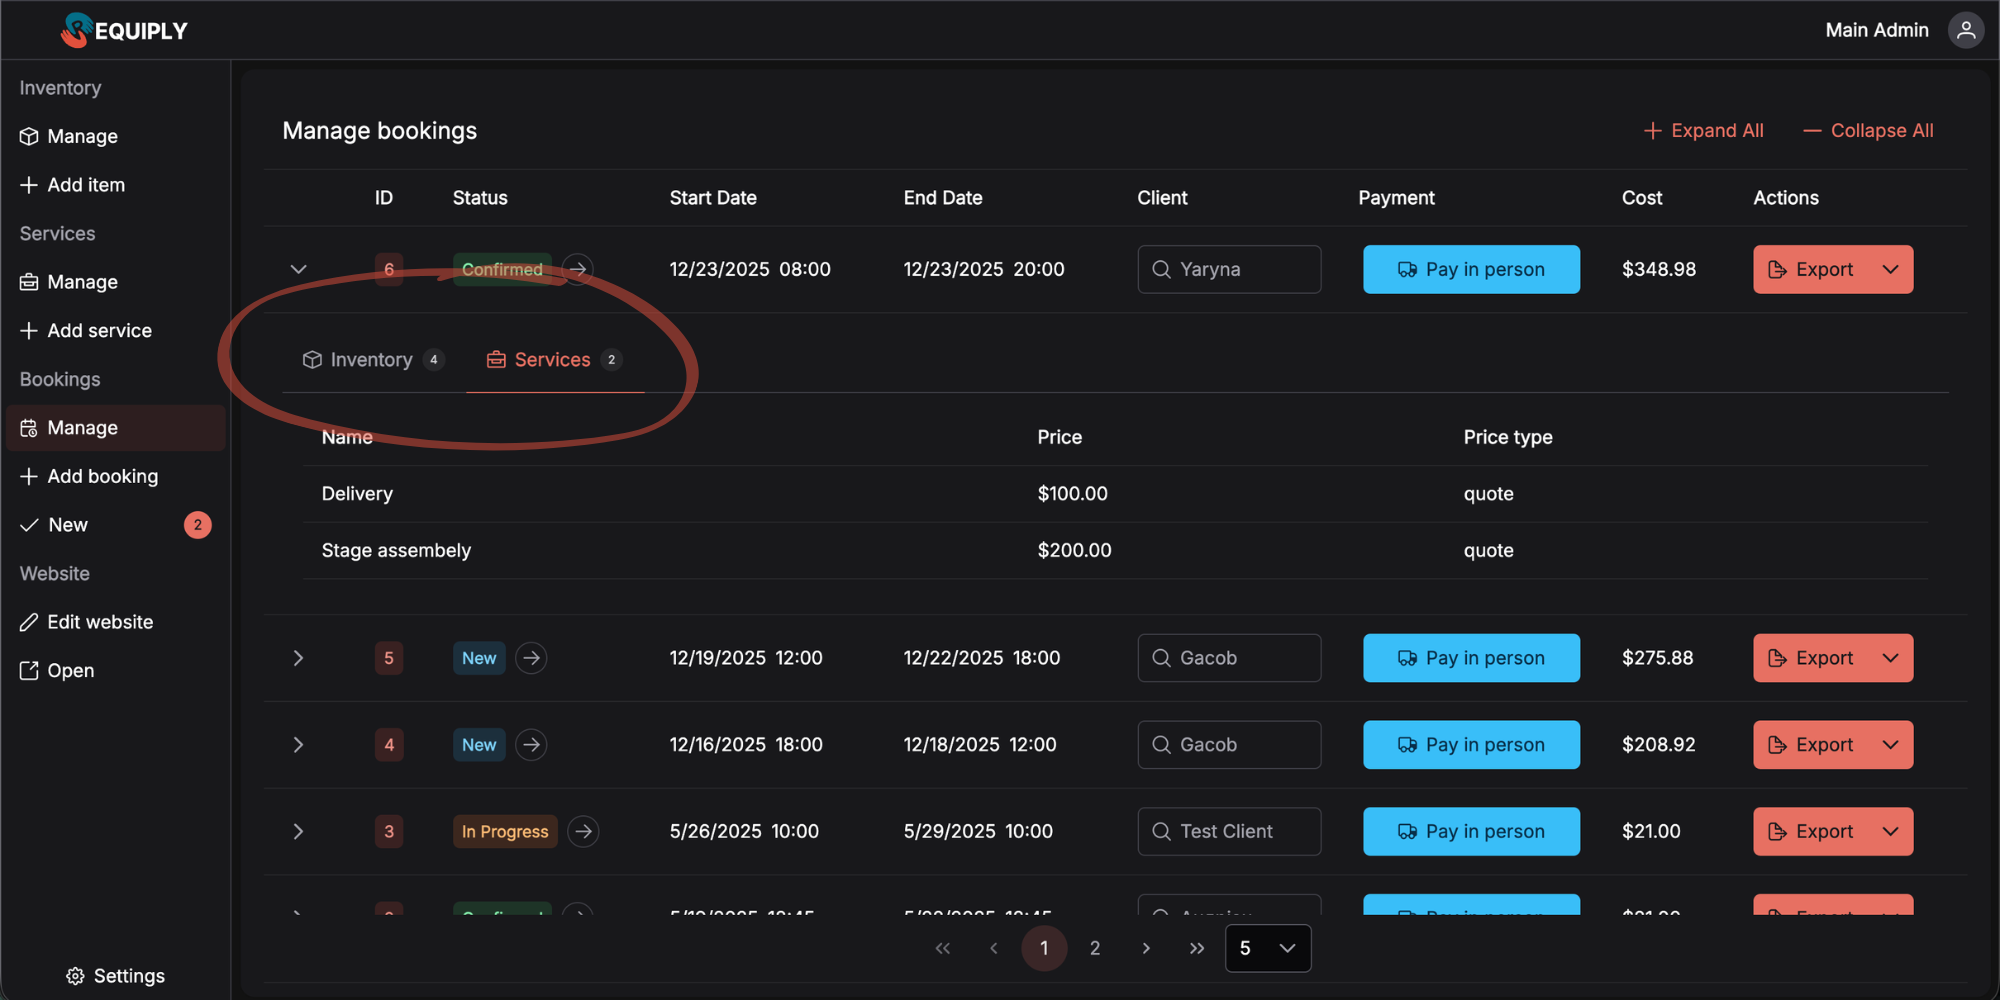Click the Yaryna client search field
2000x1000 pixels.
click(x=1229, y=269)
